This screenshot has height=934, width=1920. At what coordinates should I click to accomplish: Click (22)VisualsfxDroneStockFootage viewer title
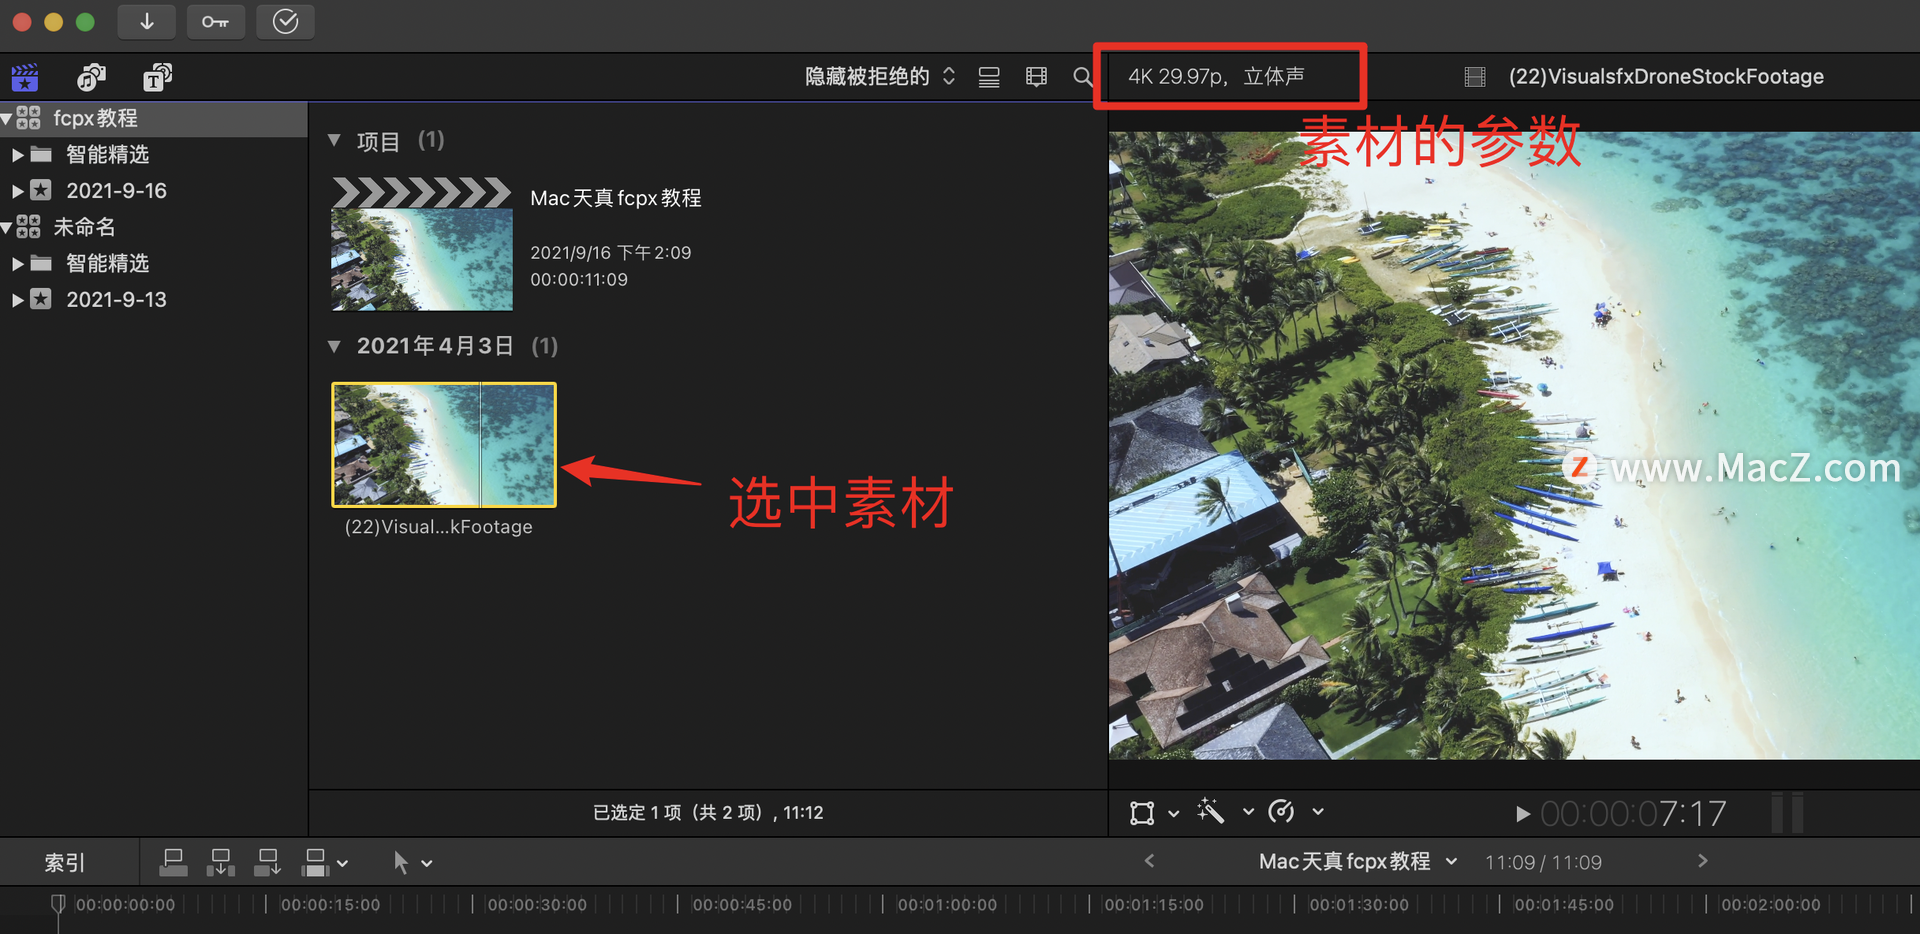[x=1666, y=77]
